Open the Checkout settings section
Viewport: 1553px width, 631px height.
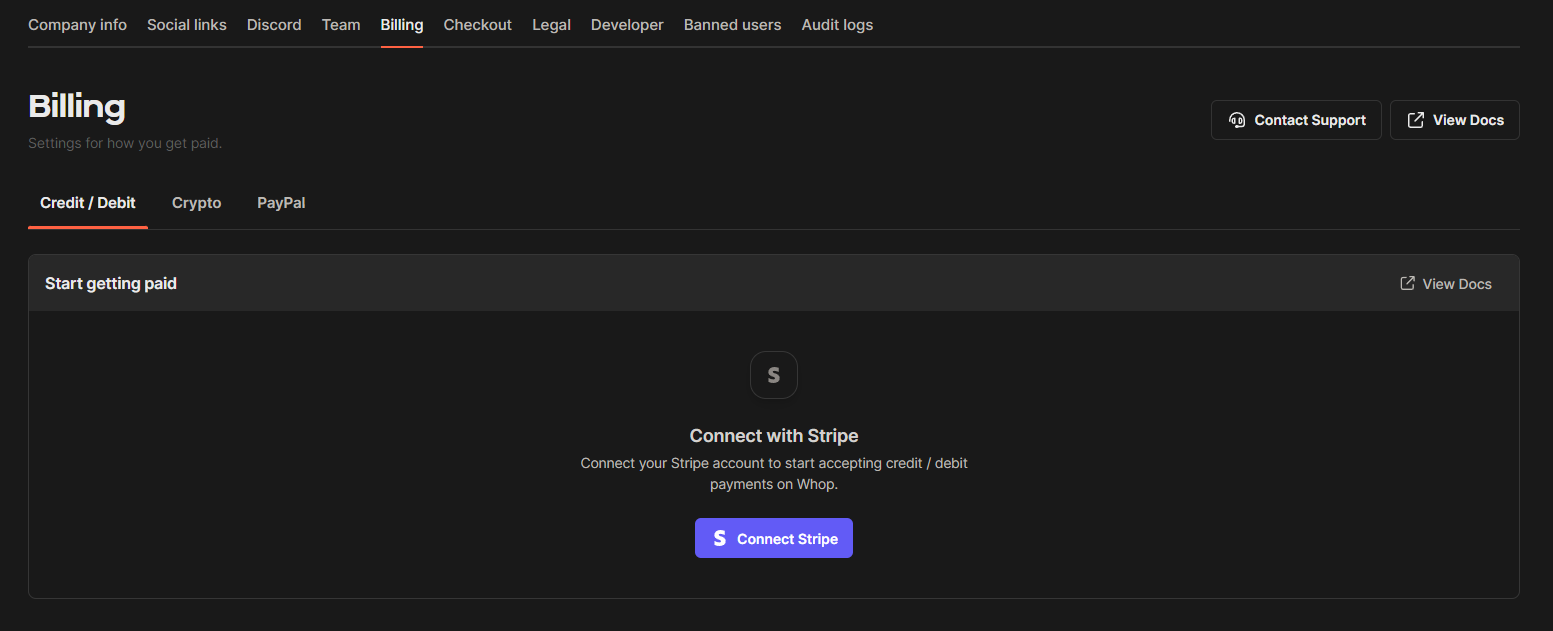[x=477, y=24]
